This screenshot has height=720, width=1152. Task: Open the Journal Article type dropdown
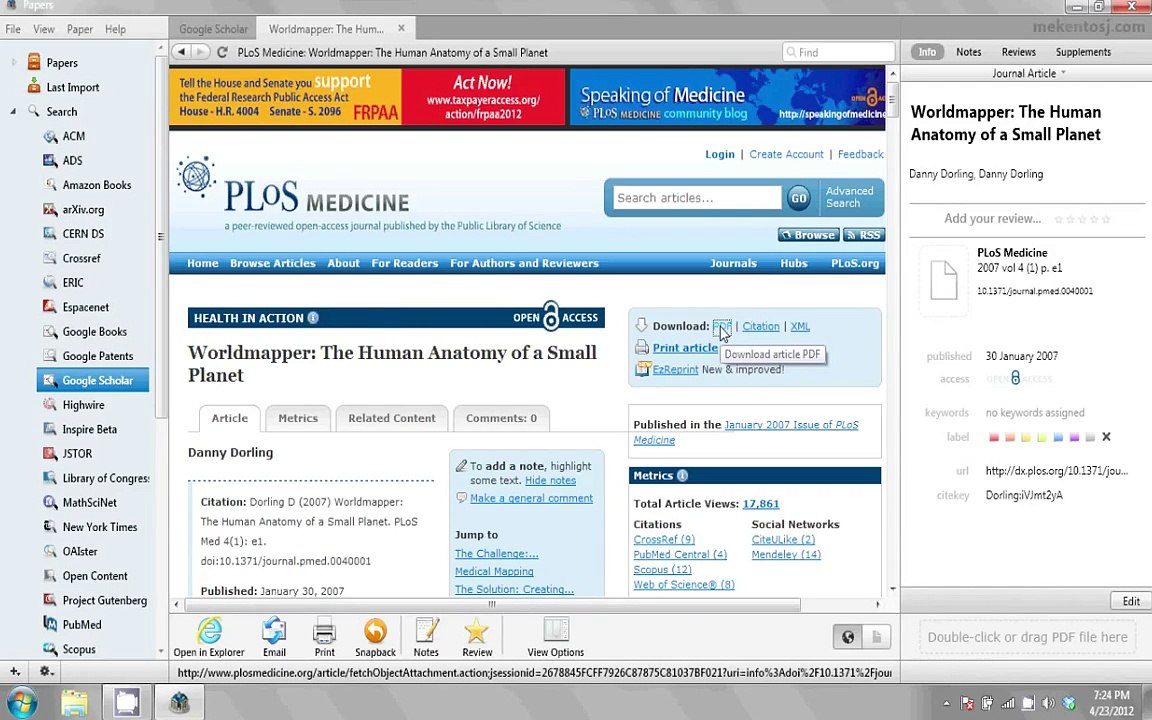tap(1028, 73)
